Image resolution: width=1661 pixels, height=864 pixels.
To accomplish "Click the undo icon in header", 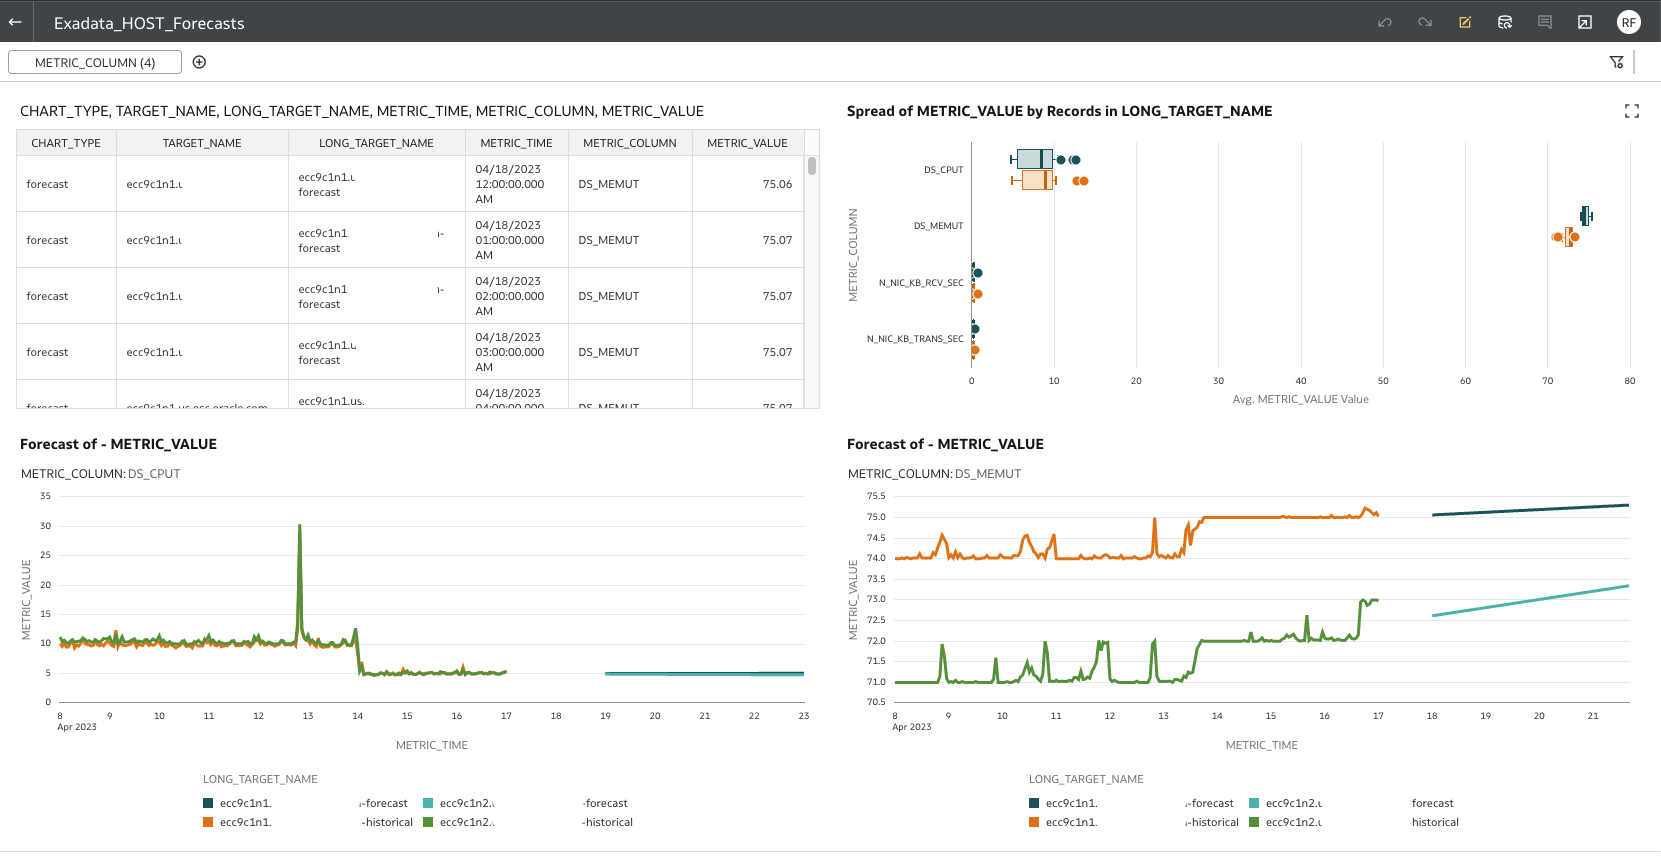I will (1385, 22).
